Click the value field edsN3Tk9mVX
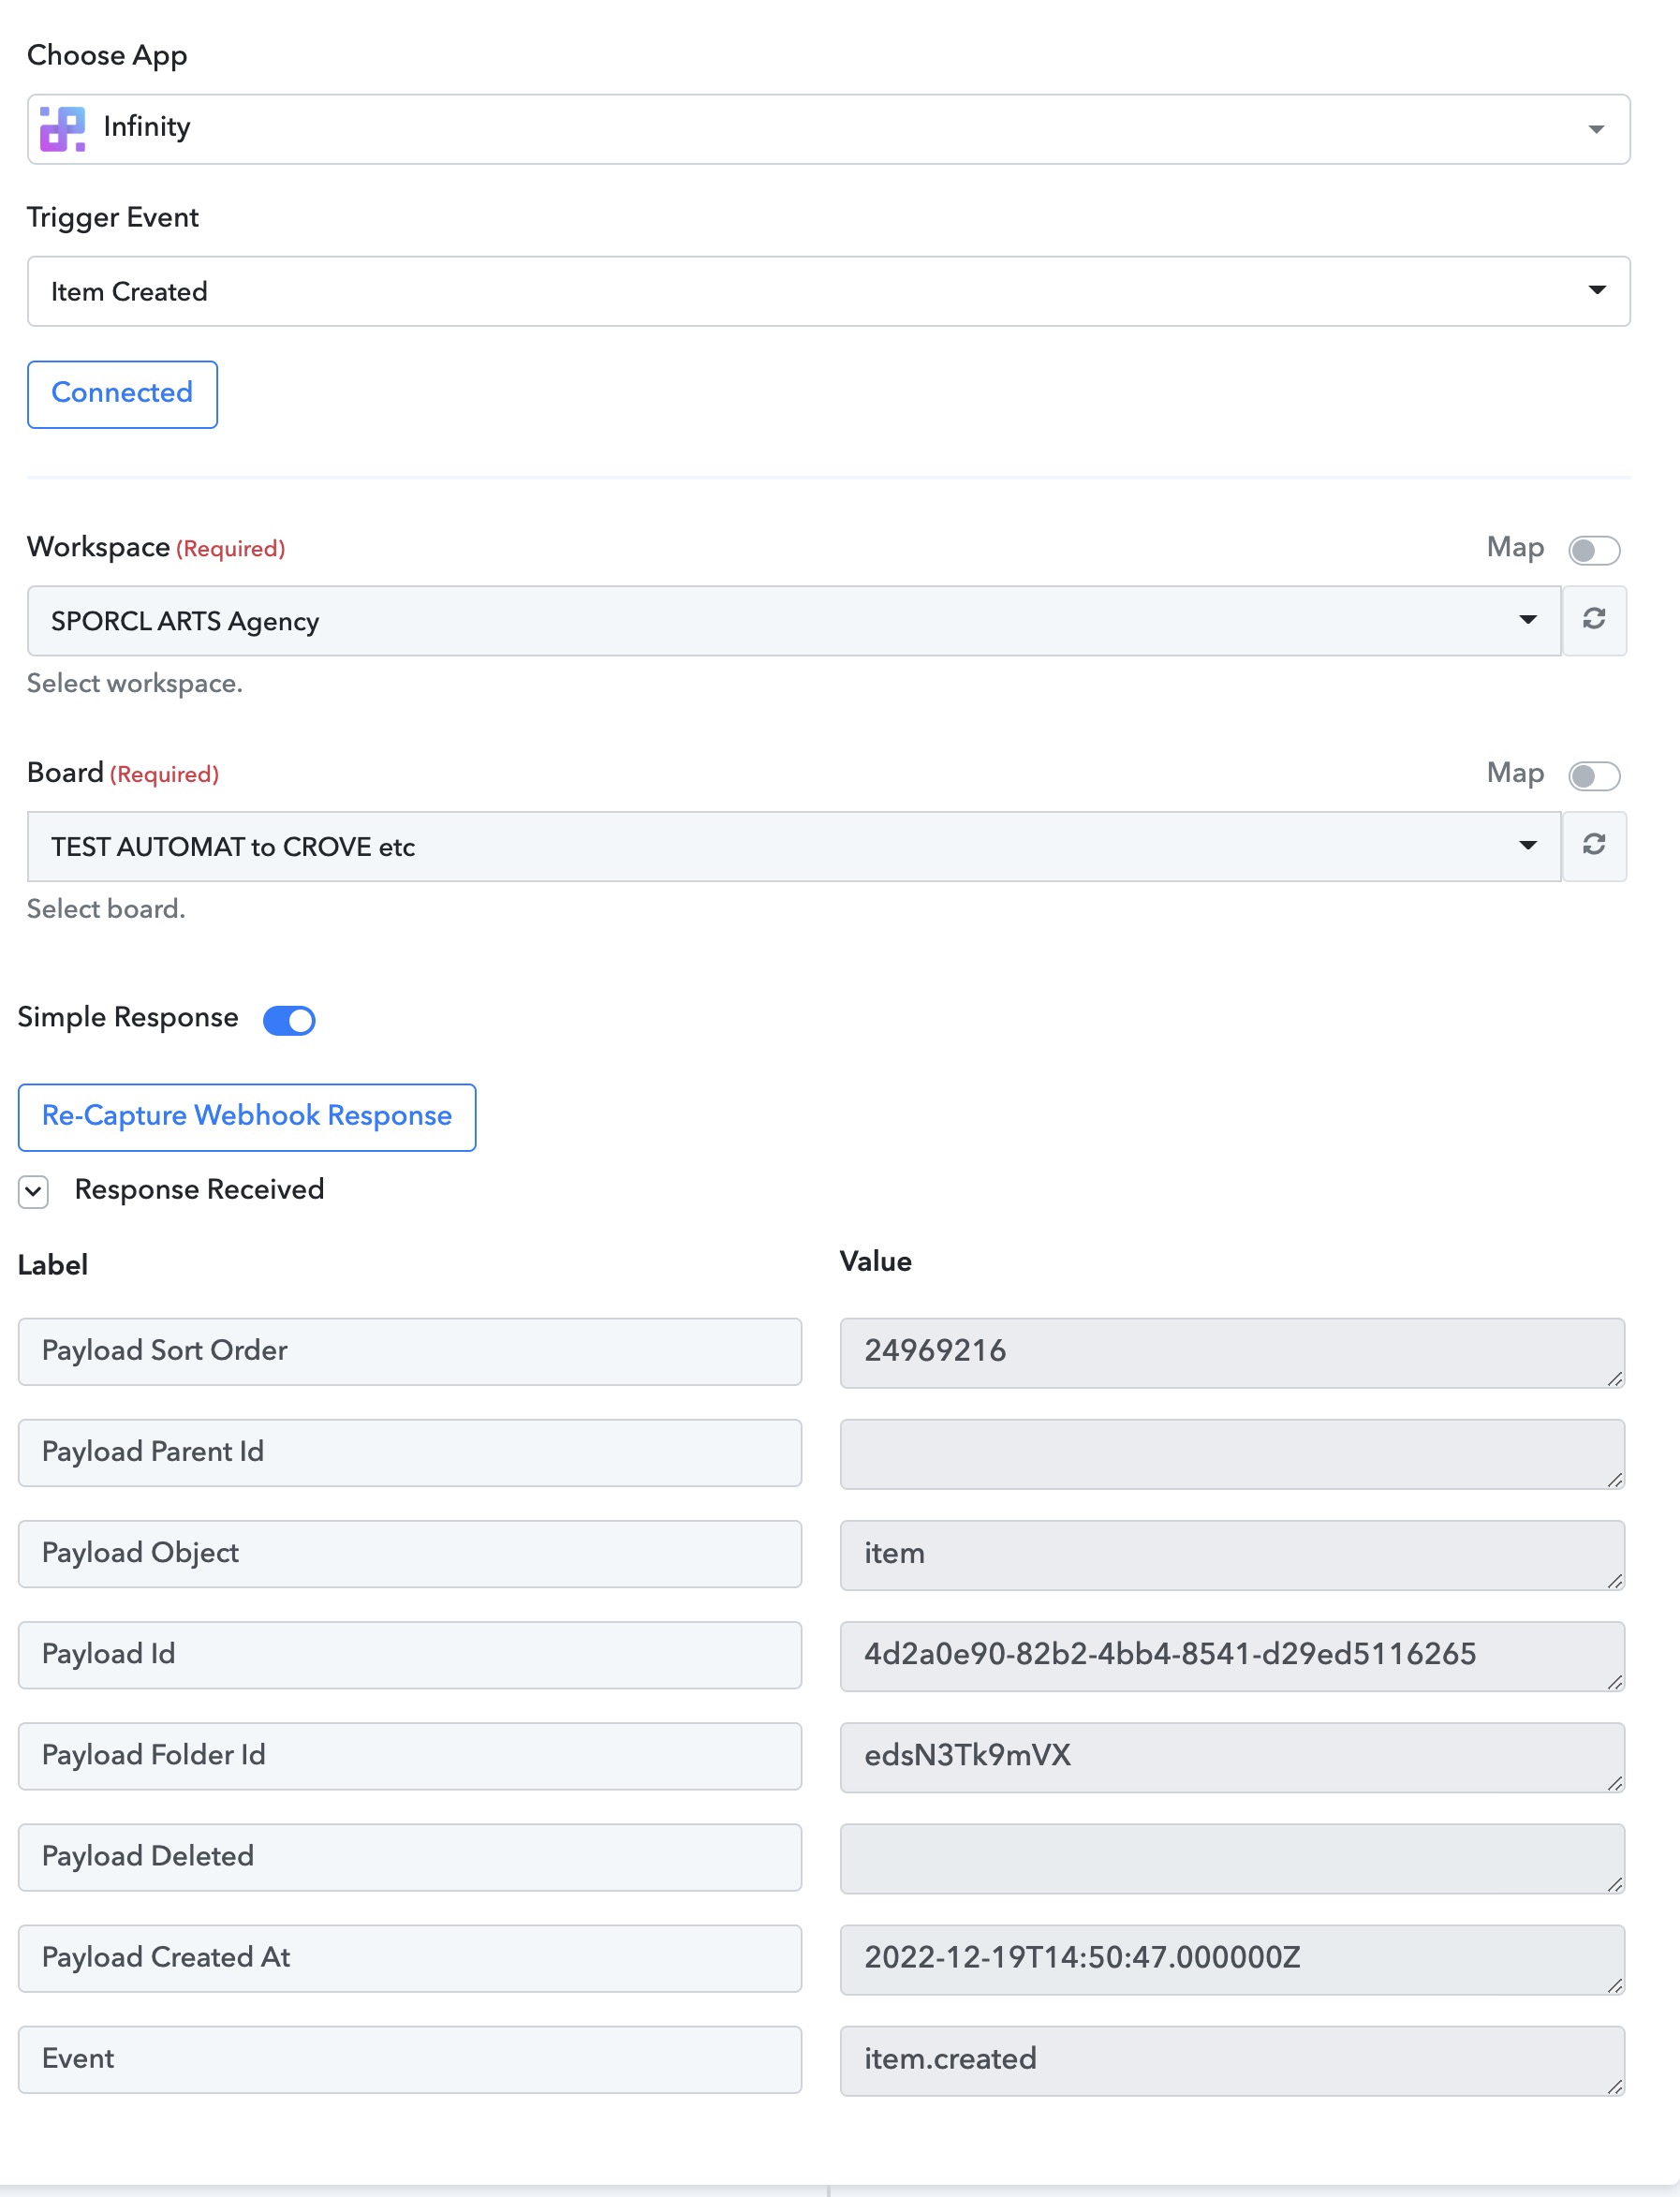This screenshot has height=2197, width=1680. pos(1232,1756)
